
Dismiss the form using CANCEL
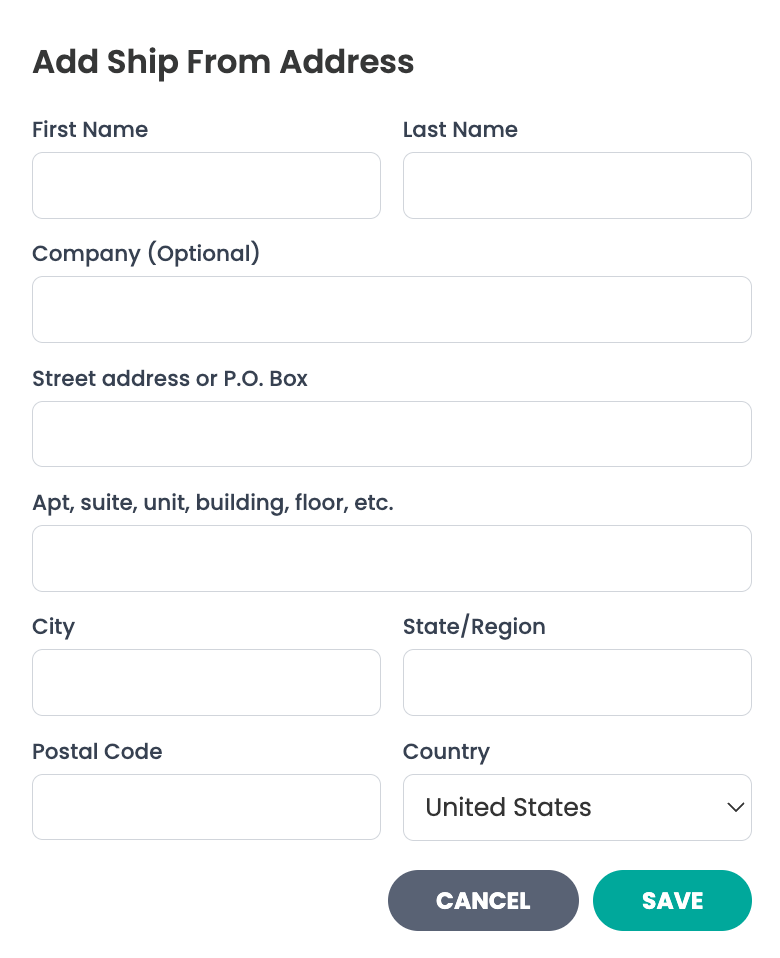click(483, 900)
